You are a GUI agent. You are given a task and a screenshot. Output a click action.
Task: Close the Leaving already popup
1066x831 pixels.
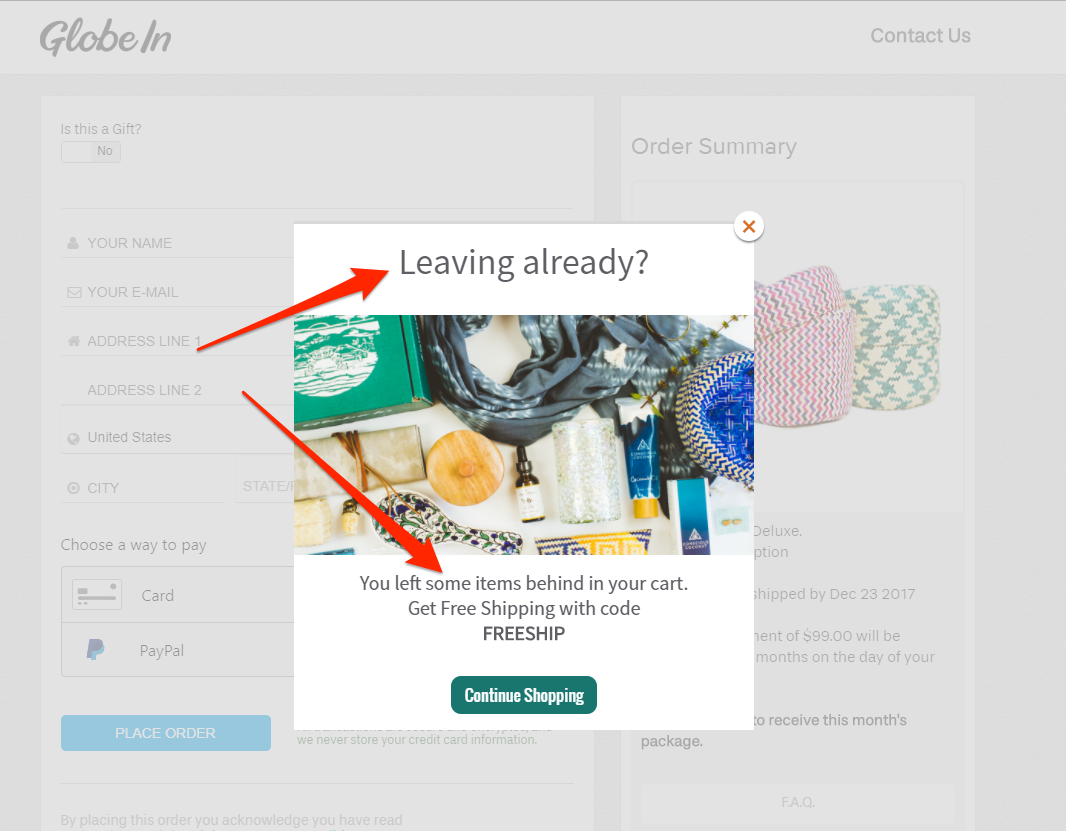point(749,226)
